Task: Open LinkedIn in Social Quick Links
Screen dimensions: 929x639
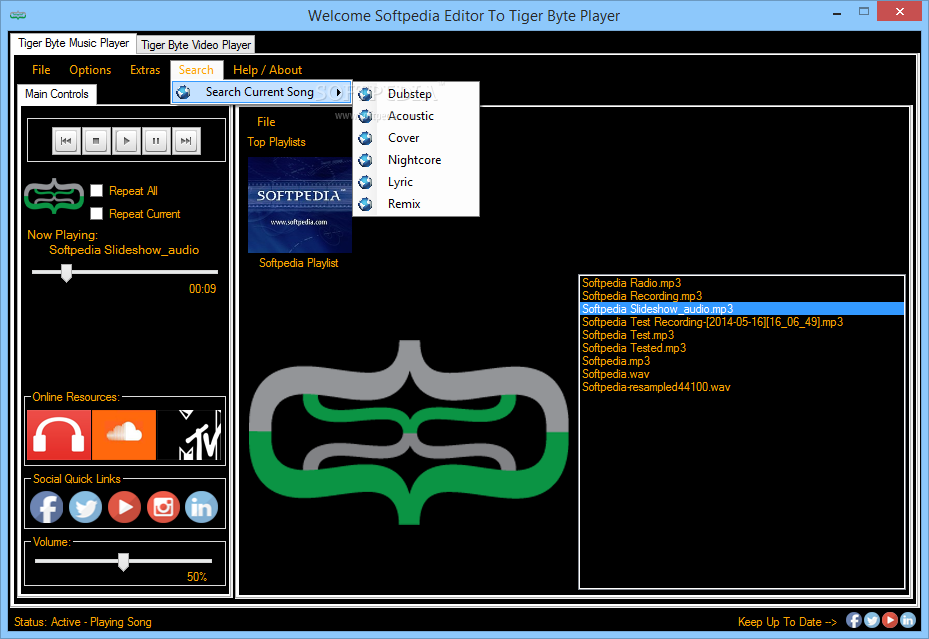Action: pyautogui.click(x=201, y=507)
